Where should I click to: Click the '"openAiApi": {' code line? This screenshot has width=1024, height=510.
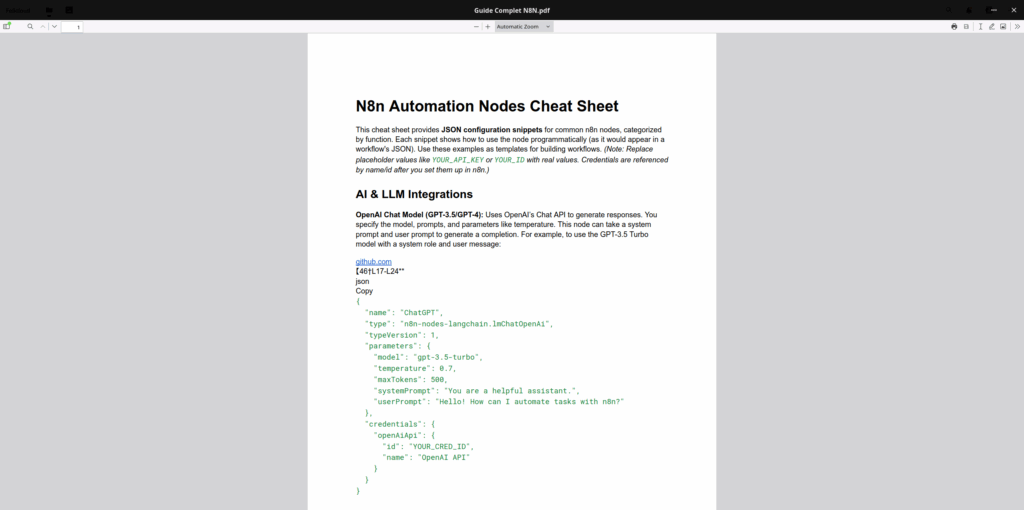click(x=404, y=436)
